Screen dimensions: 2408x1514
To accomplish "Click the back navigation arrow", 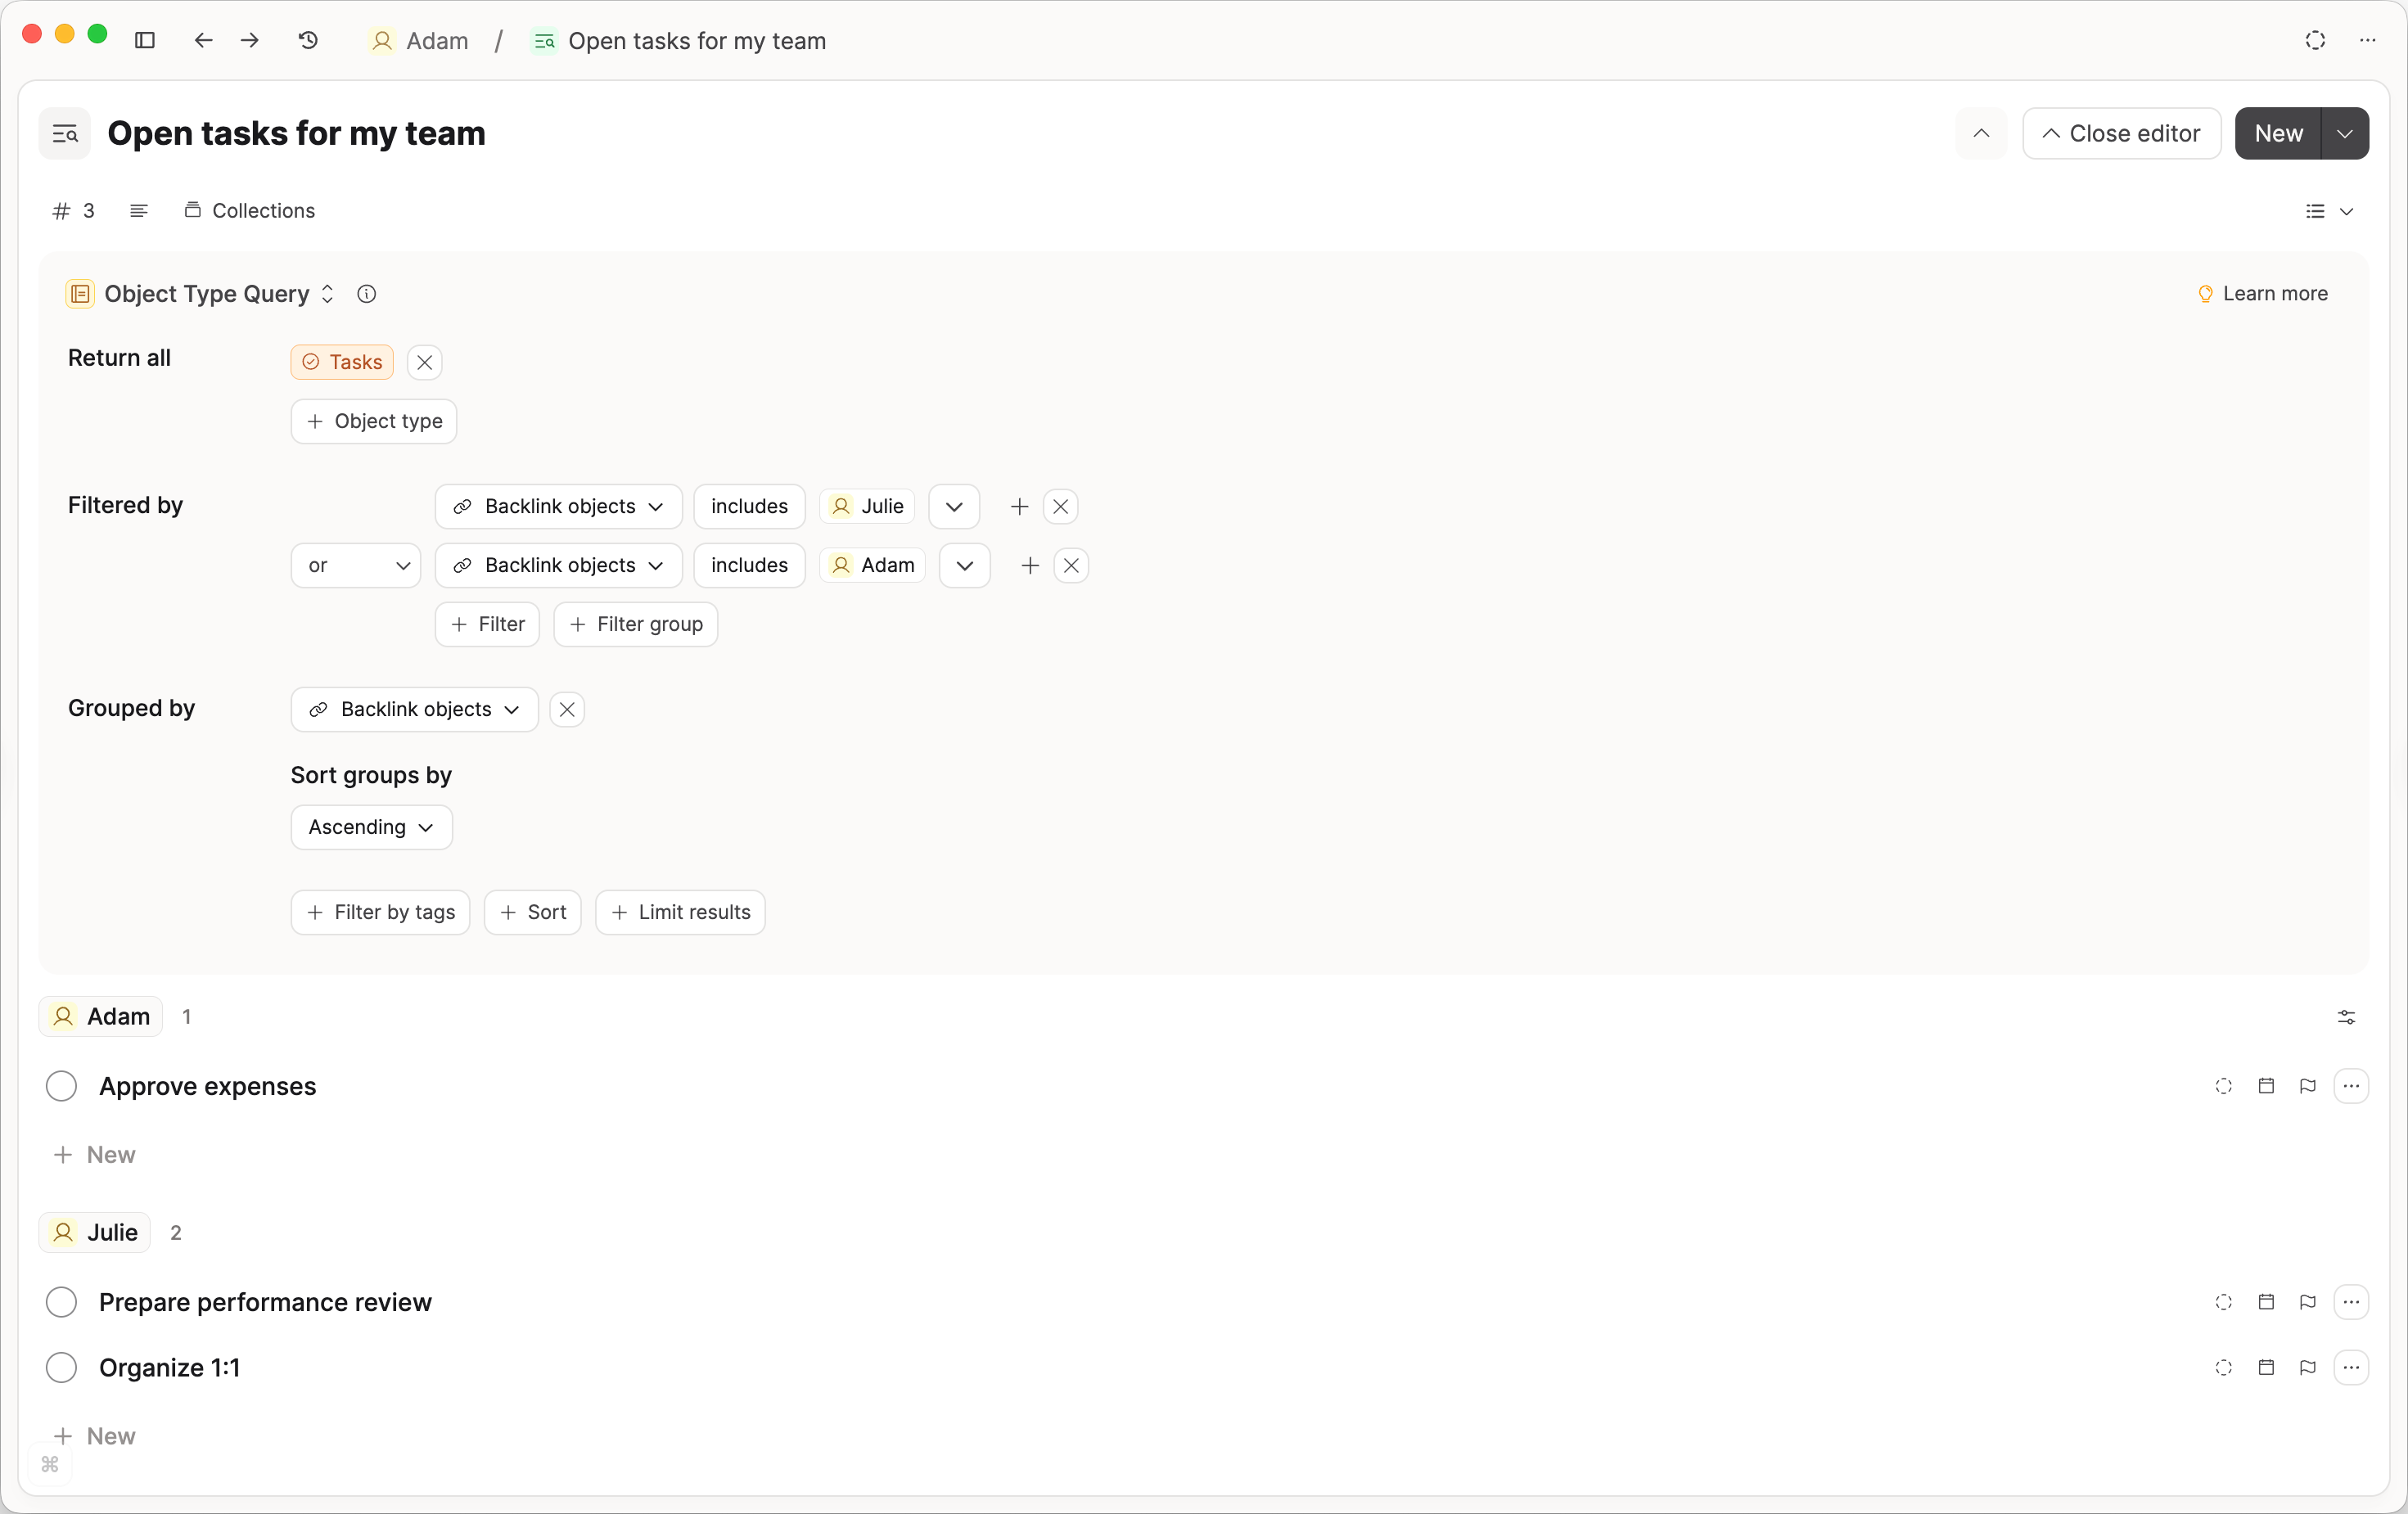I will (203, 41).
